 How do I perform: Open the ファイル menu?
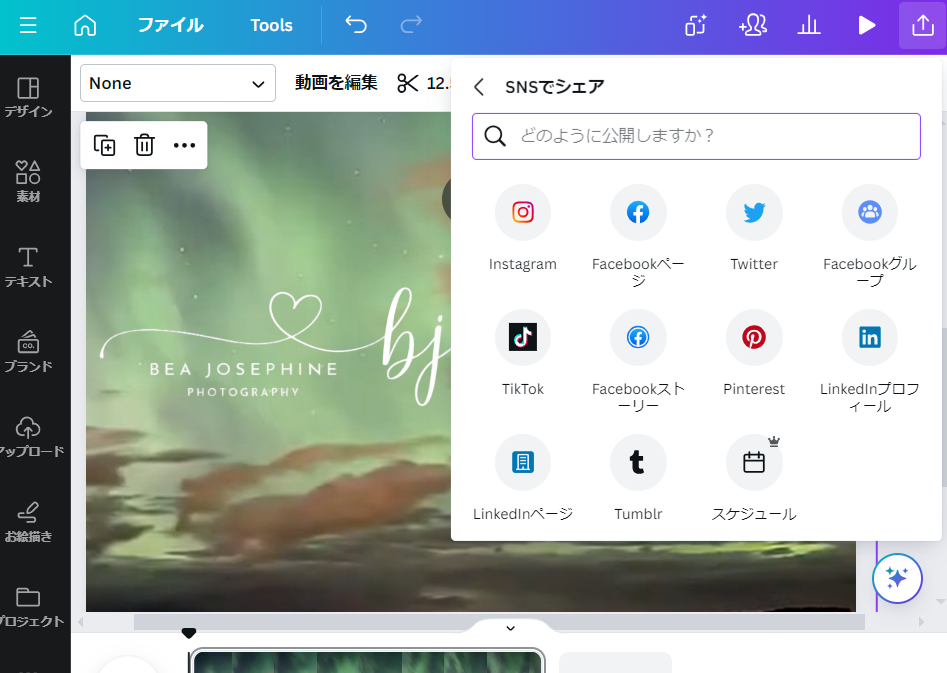171,25
